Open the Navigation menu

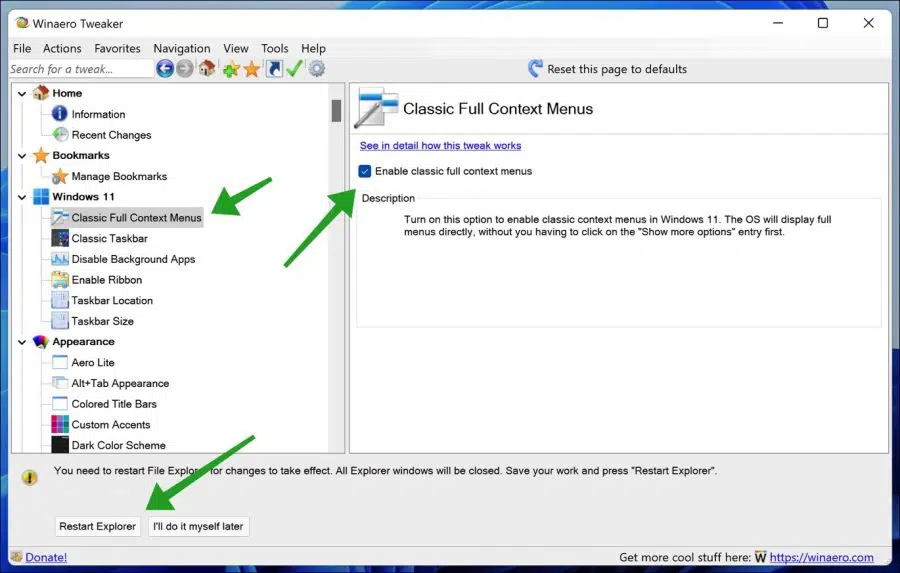[x=181, y=48]
